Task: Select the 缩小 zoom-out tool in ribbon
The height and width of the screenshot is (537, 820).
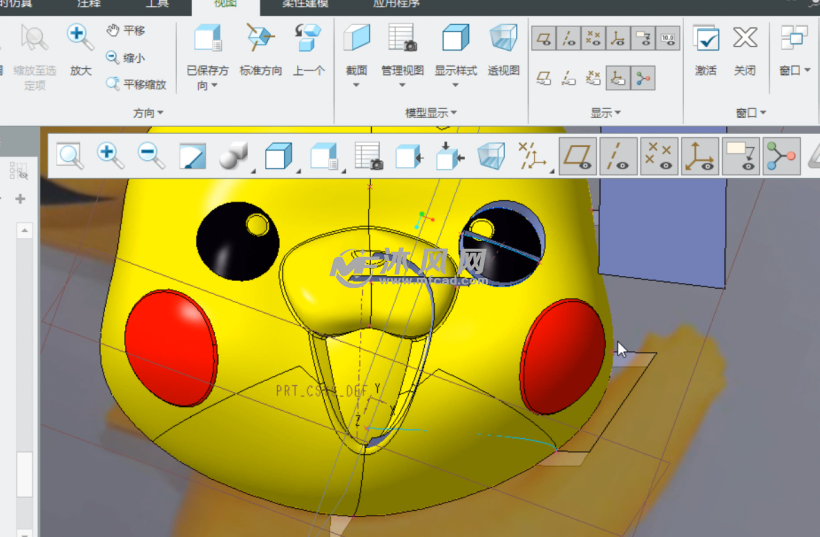Action: (126, 58)
